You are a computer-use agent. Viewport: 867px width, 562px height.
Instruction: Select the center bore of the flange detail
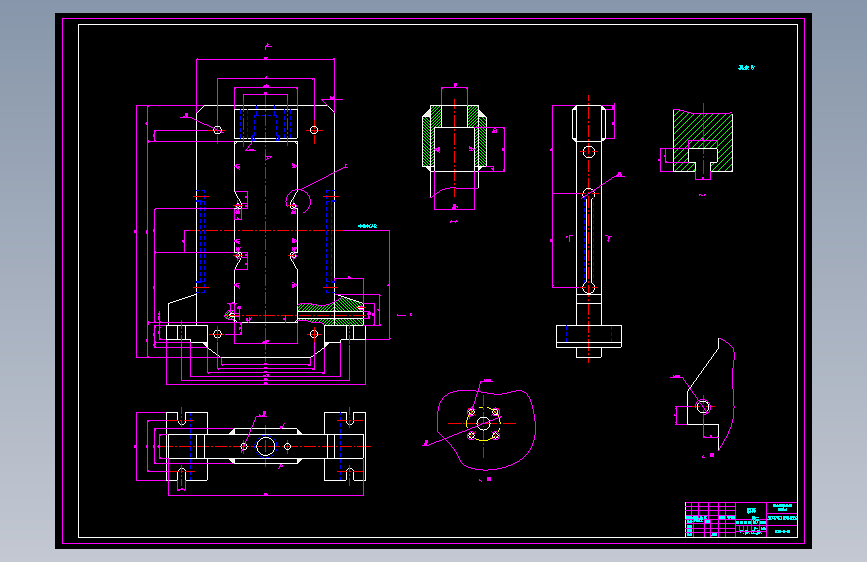tap(483, 424)
